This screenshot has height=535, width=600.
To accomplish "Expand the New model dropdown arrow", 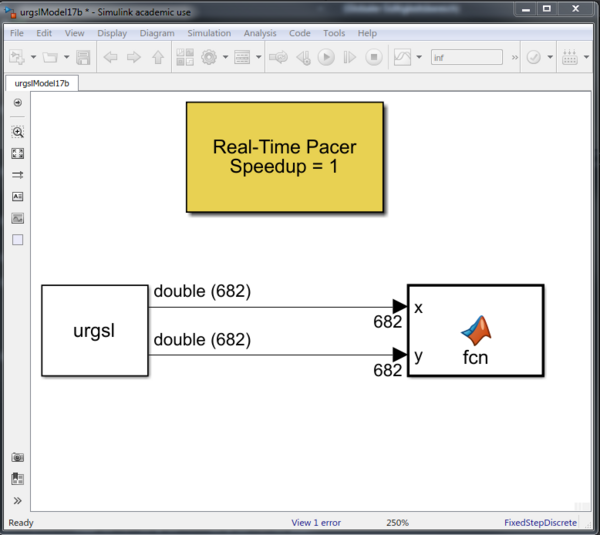I will [x=33, y=57].
